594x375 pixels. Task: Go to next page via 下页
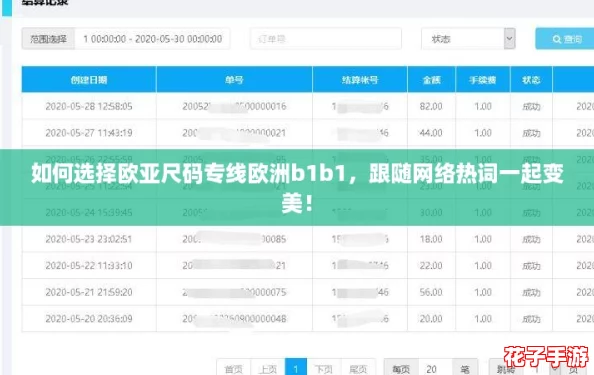tap(324, 368)
